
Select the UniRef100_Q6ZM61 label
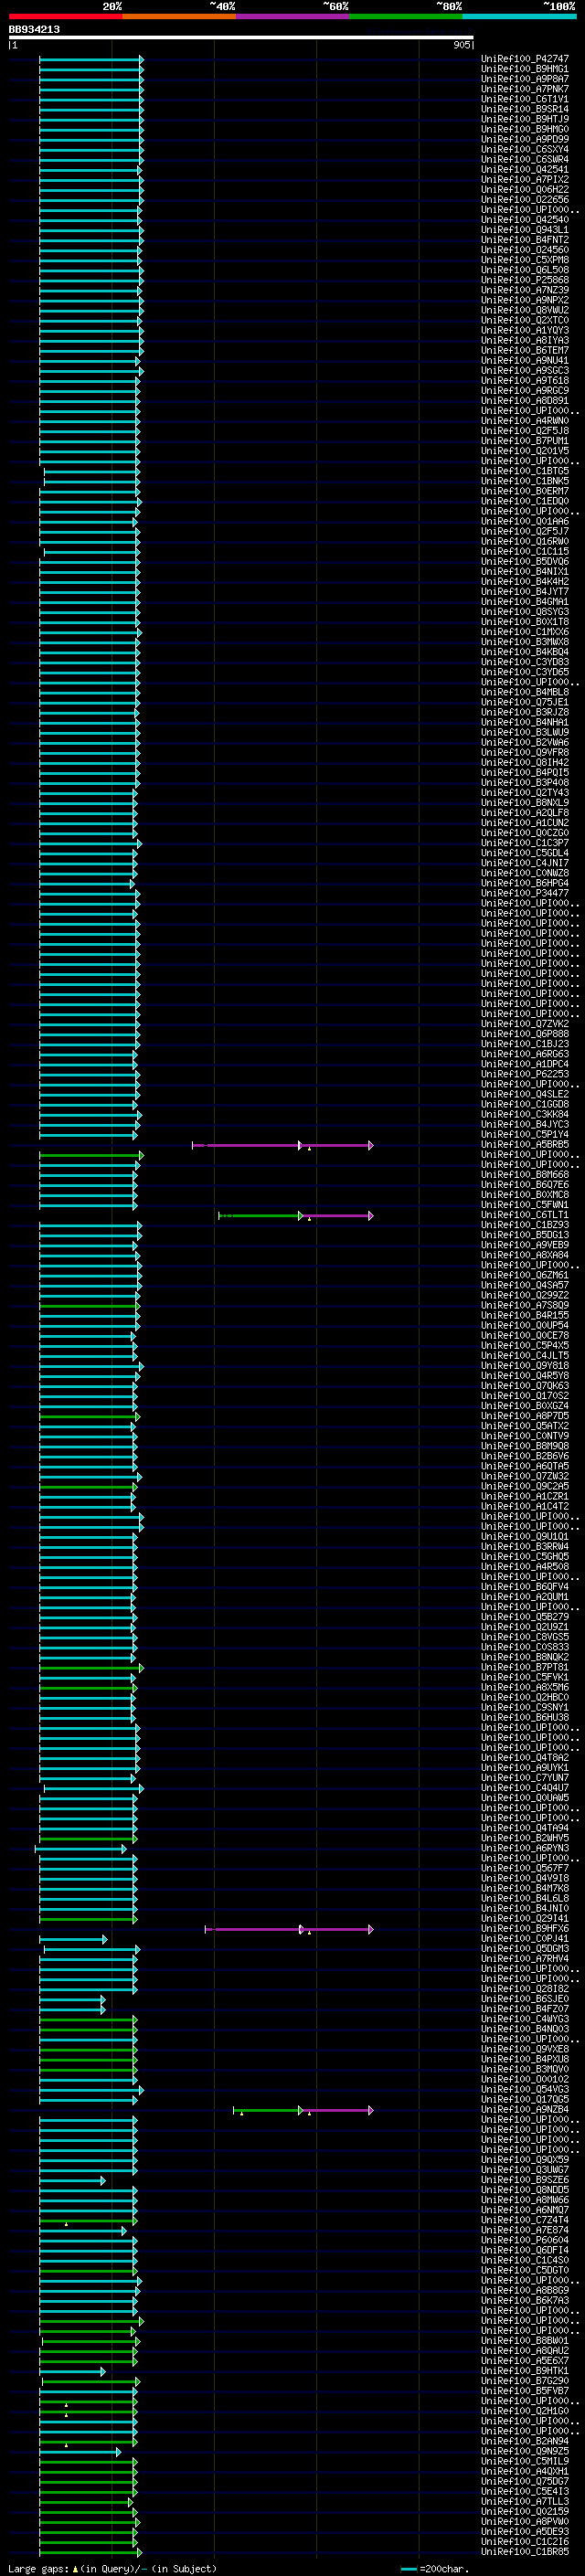[525, 1275]
